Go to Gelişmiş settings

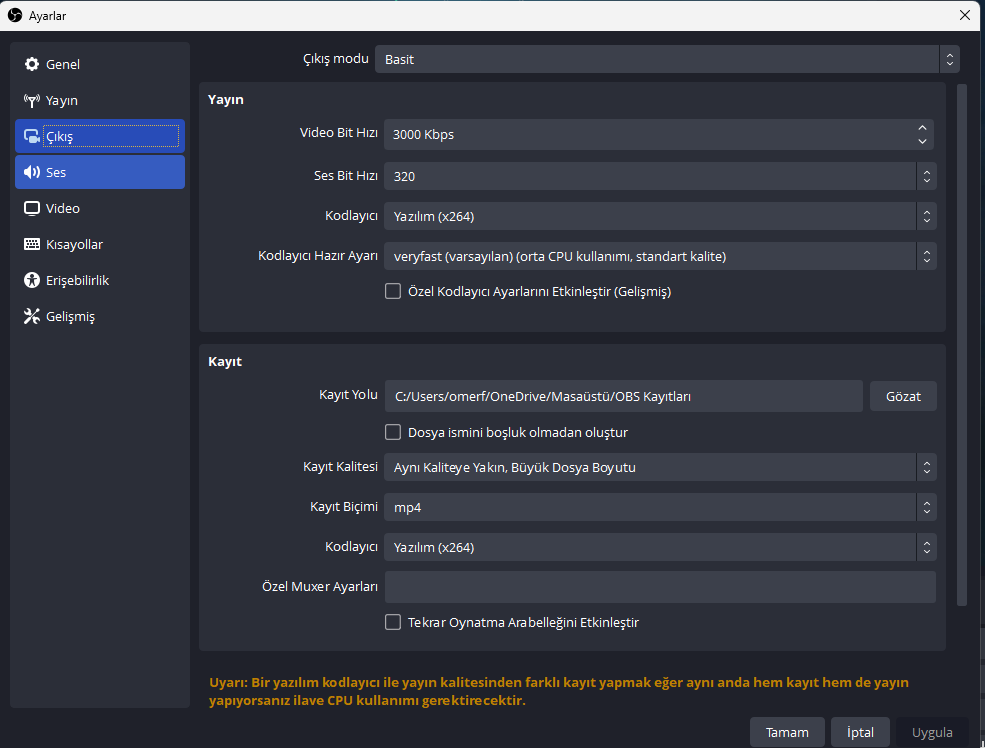(100, 317)
